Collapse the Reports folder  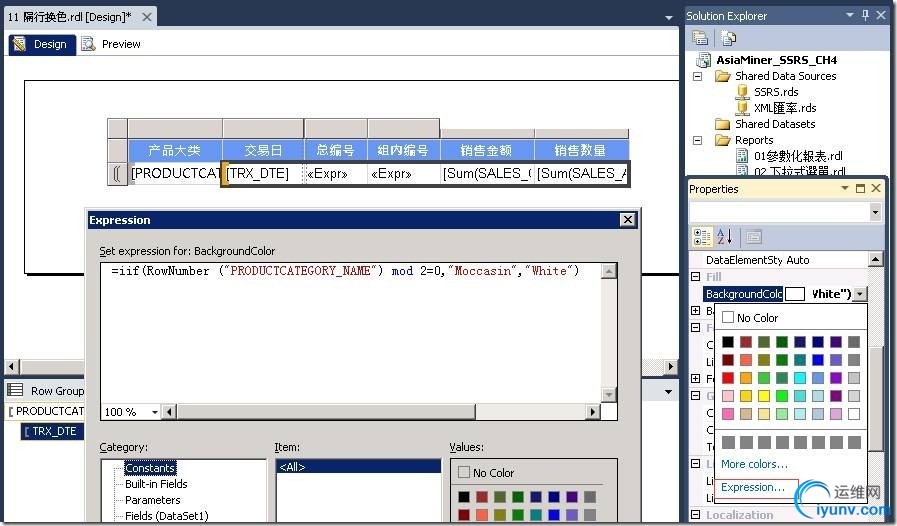pos(697,140)
